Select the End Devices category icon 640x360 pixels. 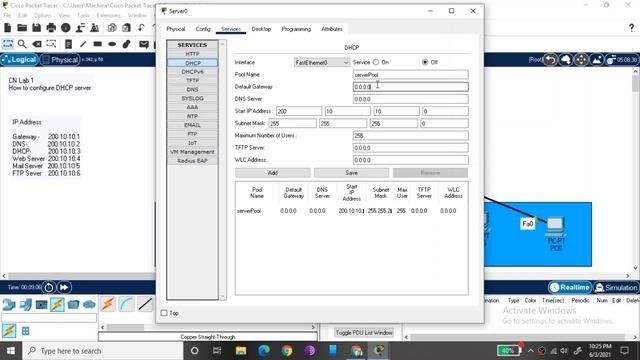25,304
